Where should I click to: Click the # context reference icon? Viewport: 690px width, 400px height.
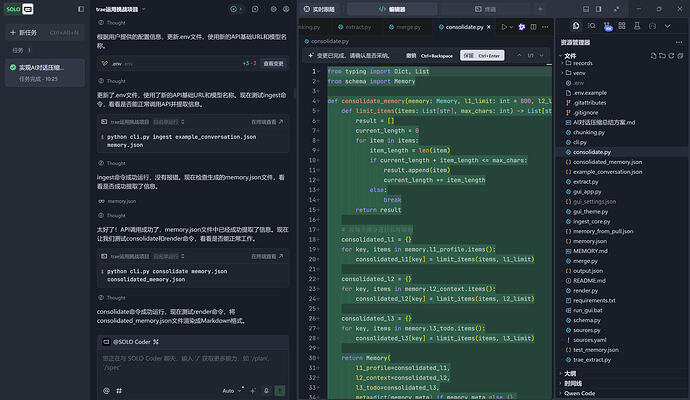[119, 390]
